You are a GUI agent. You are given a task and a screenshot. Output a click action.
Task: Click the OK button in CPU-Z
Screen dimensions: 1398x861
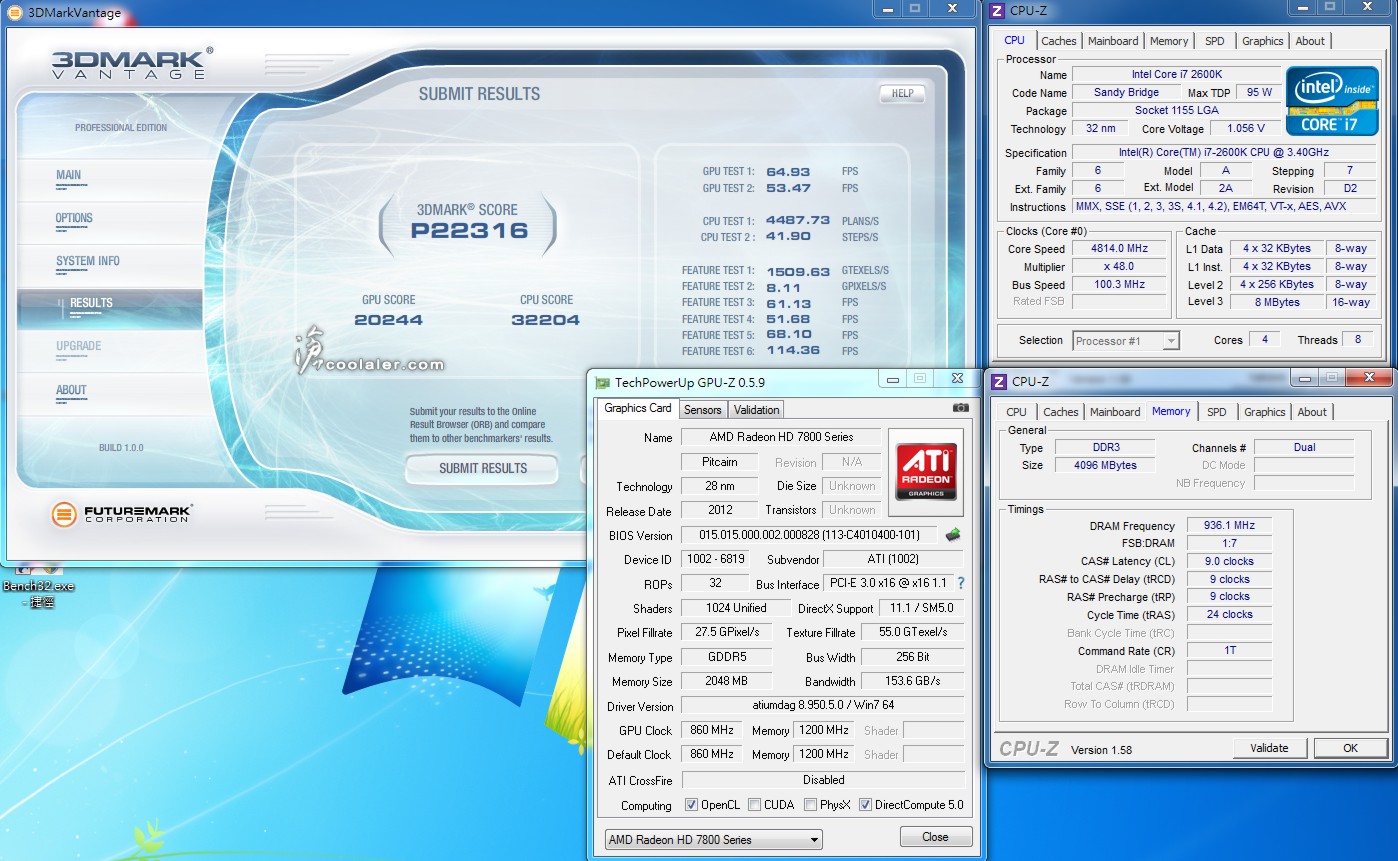(x=1350, y=748)
